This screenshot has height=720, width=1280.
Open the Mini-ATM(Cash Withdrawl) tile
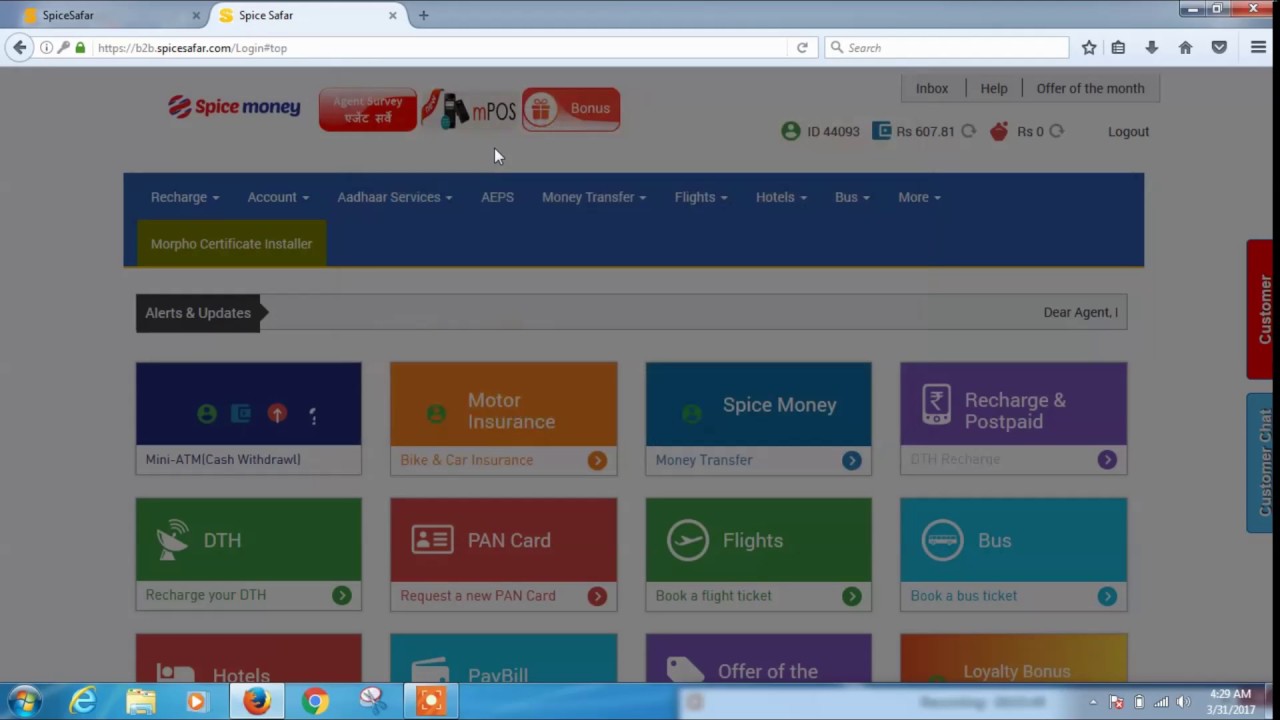[248, 418]
